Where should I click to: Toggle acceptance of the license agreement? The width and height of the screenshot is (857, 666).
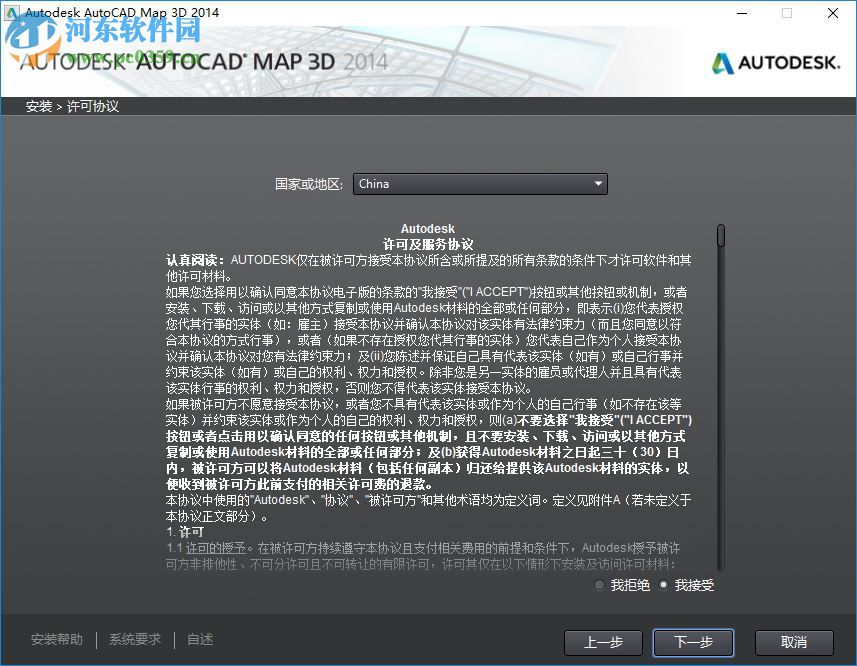point(663,586)
